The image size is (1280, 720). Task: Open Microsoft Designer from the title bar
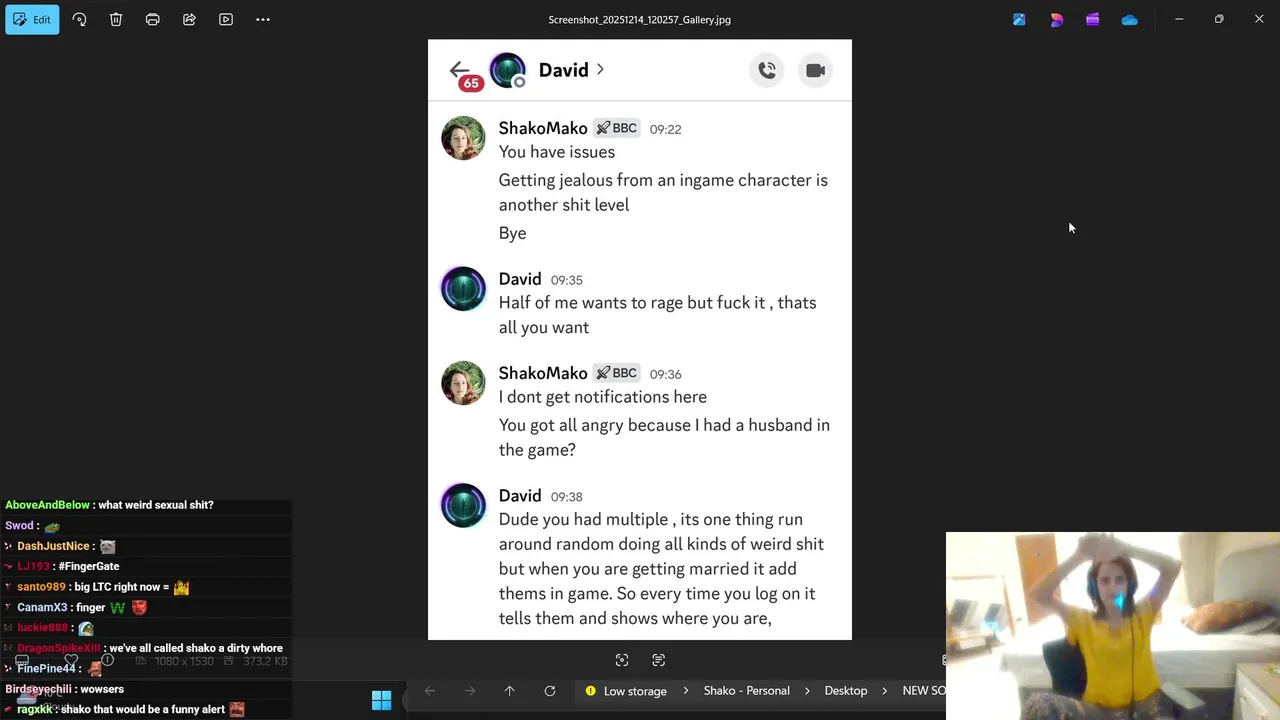(x=1056, y=19)
